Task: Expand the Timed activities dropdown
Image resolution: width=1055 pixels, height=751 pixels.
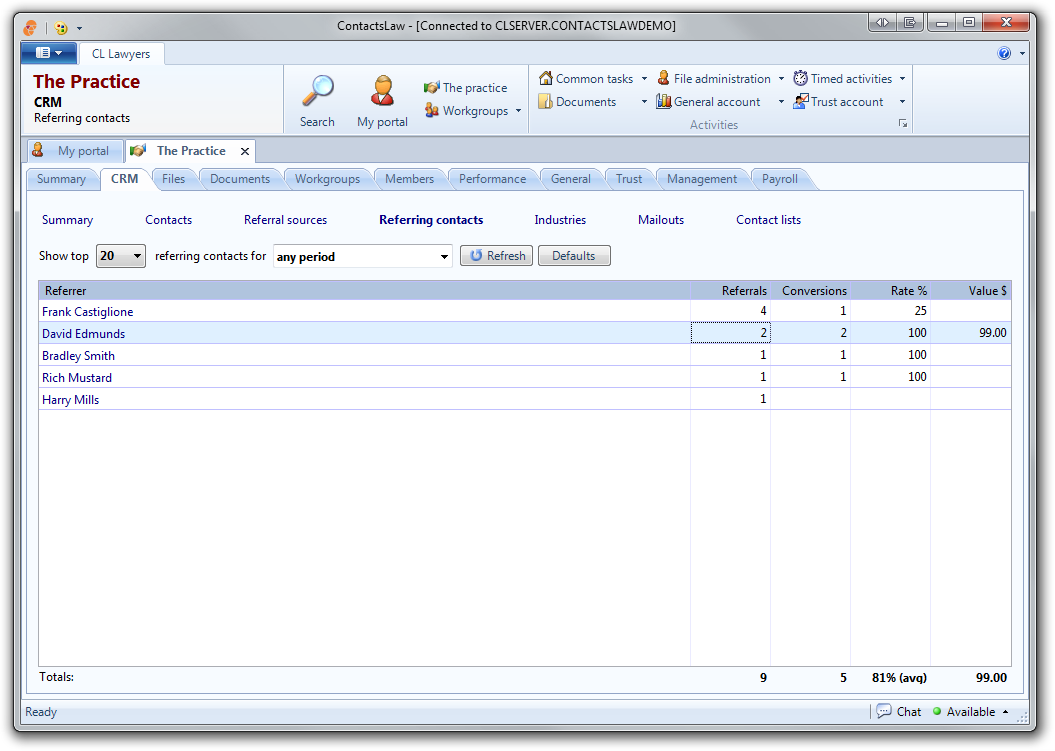Action: tap(902, 79)
